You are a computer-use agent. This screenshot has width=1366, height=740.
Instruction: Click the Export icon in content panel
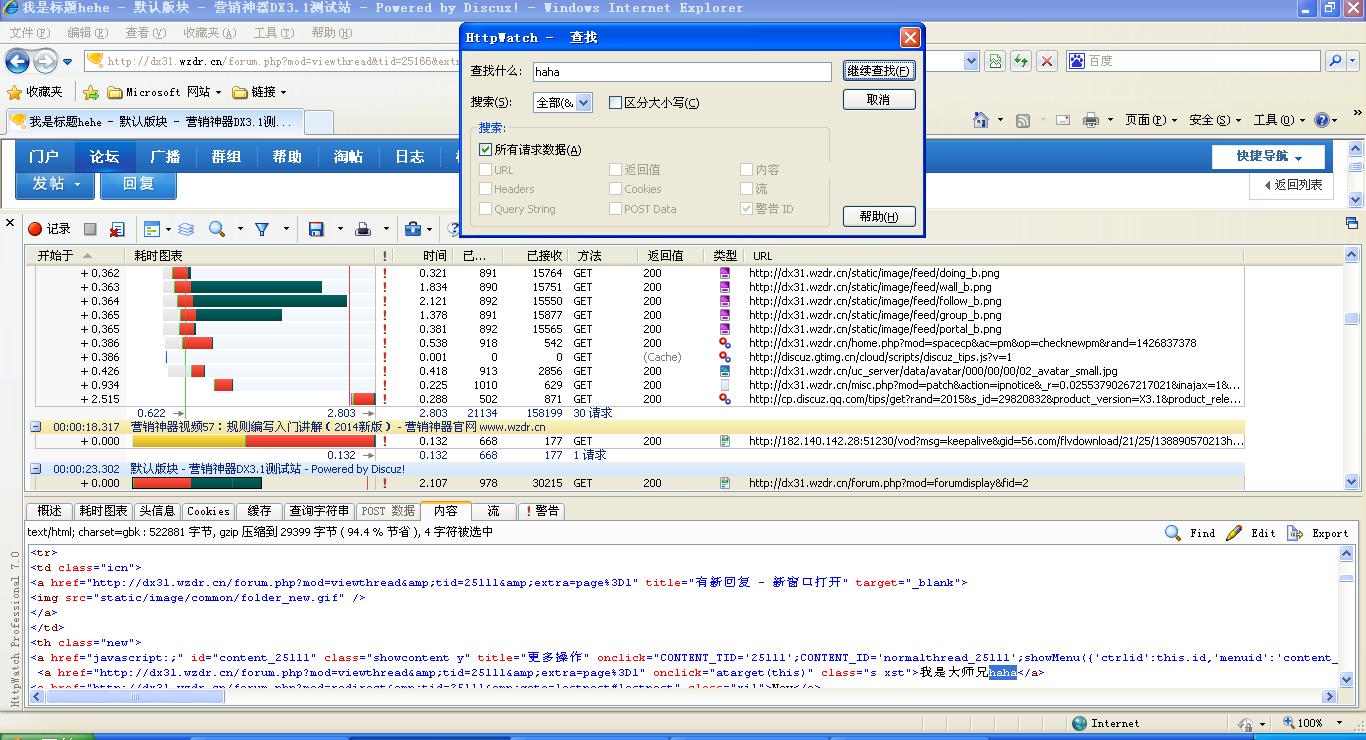point(1318,533)
